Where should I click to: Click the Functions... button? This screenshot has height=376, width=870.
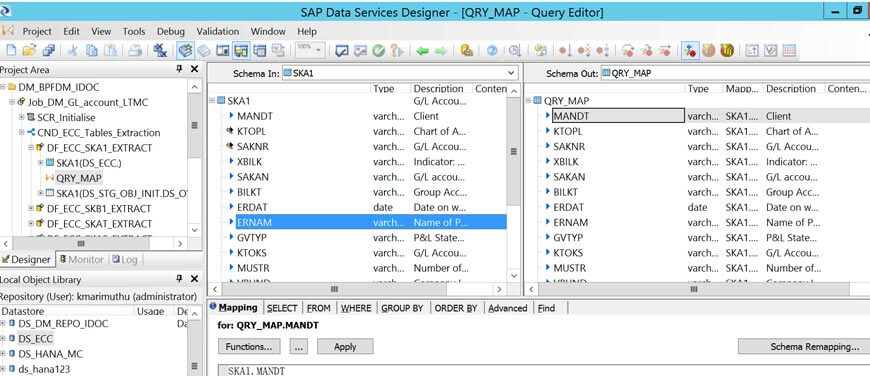click(249, 347)
